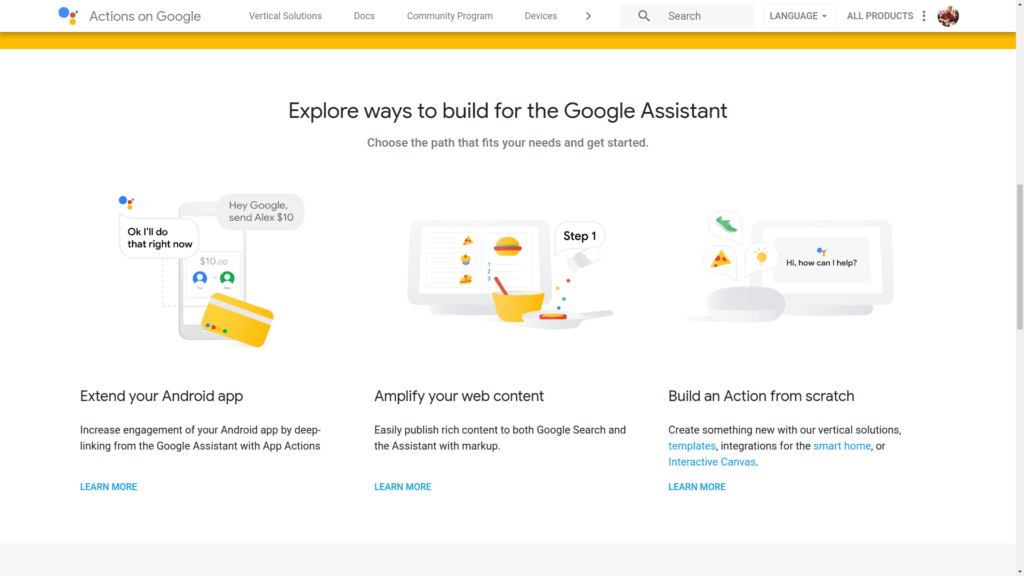
Task: Click the search magnifier icon
Action: 643,16
